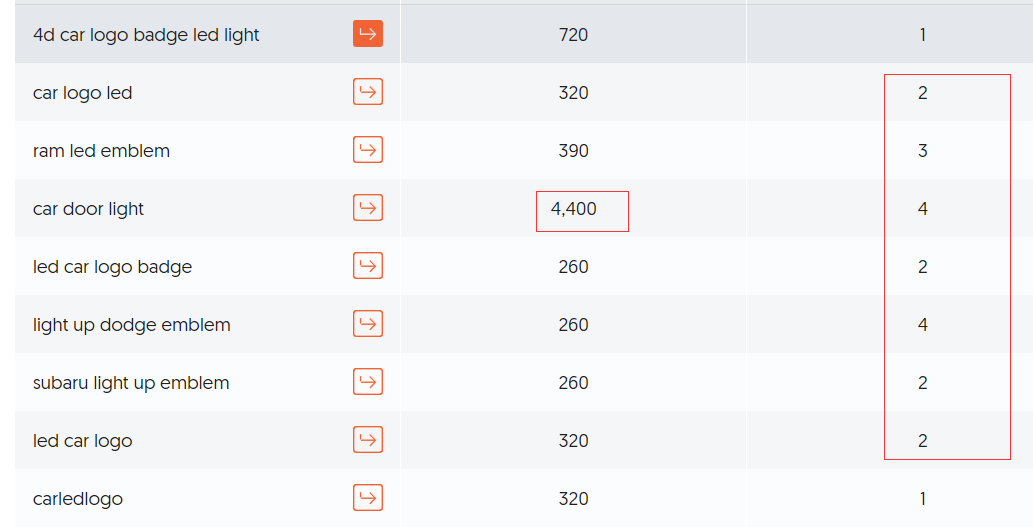Choose keyword 'light up dodge emblem'
The height and width of the screenshot is (532, 1033).
(x=132, y=325)
